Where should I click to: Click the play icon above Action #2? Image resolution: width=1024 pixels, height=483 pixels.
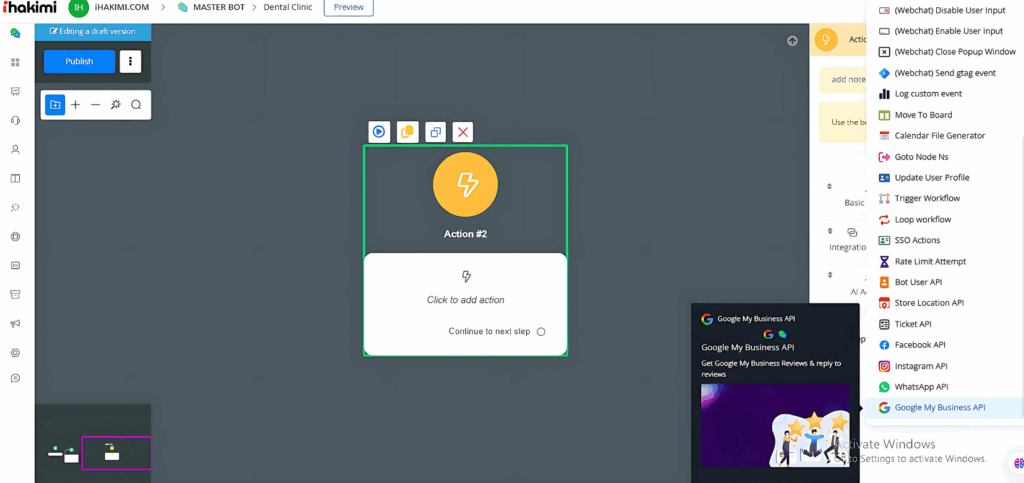[x=379, y=132]
